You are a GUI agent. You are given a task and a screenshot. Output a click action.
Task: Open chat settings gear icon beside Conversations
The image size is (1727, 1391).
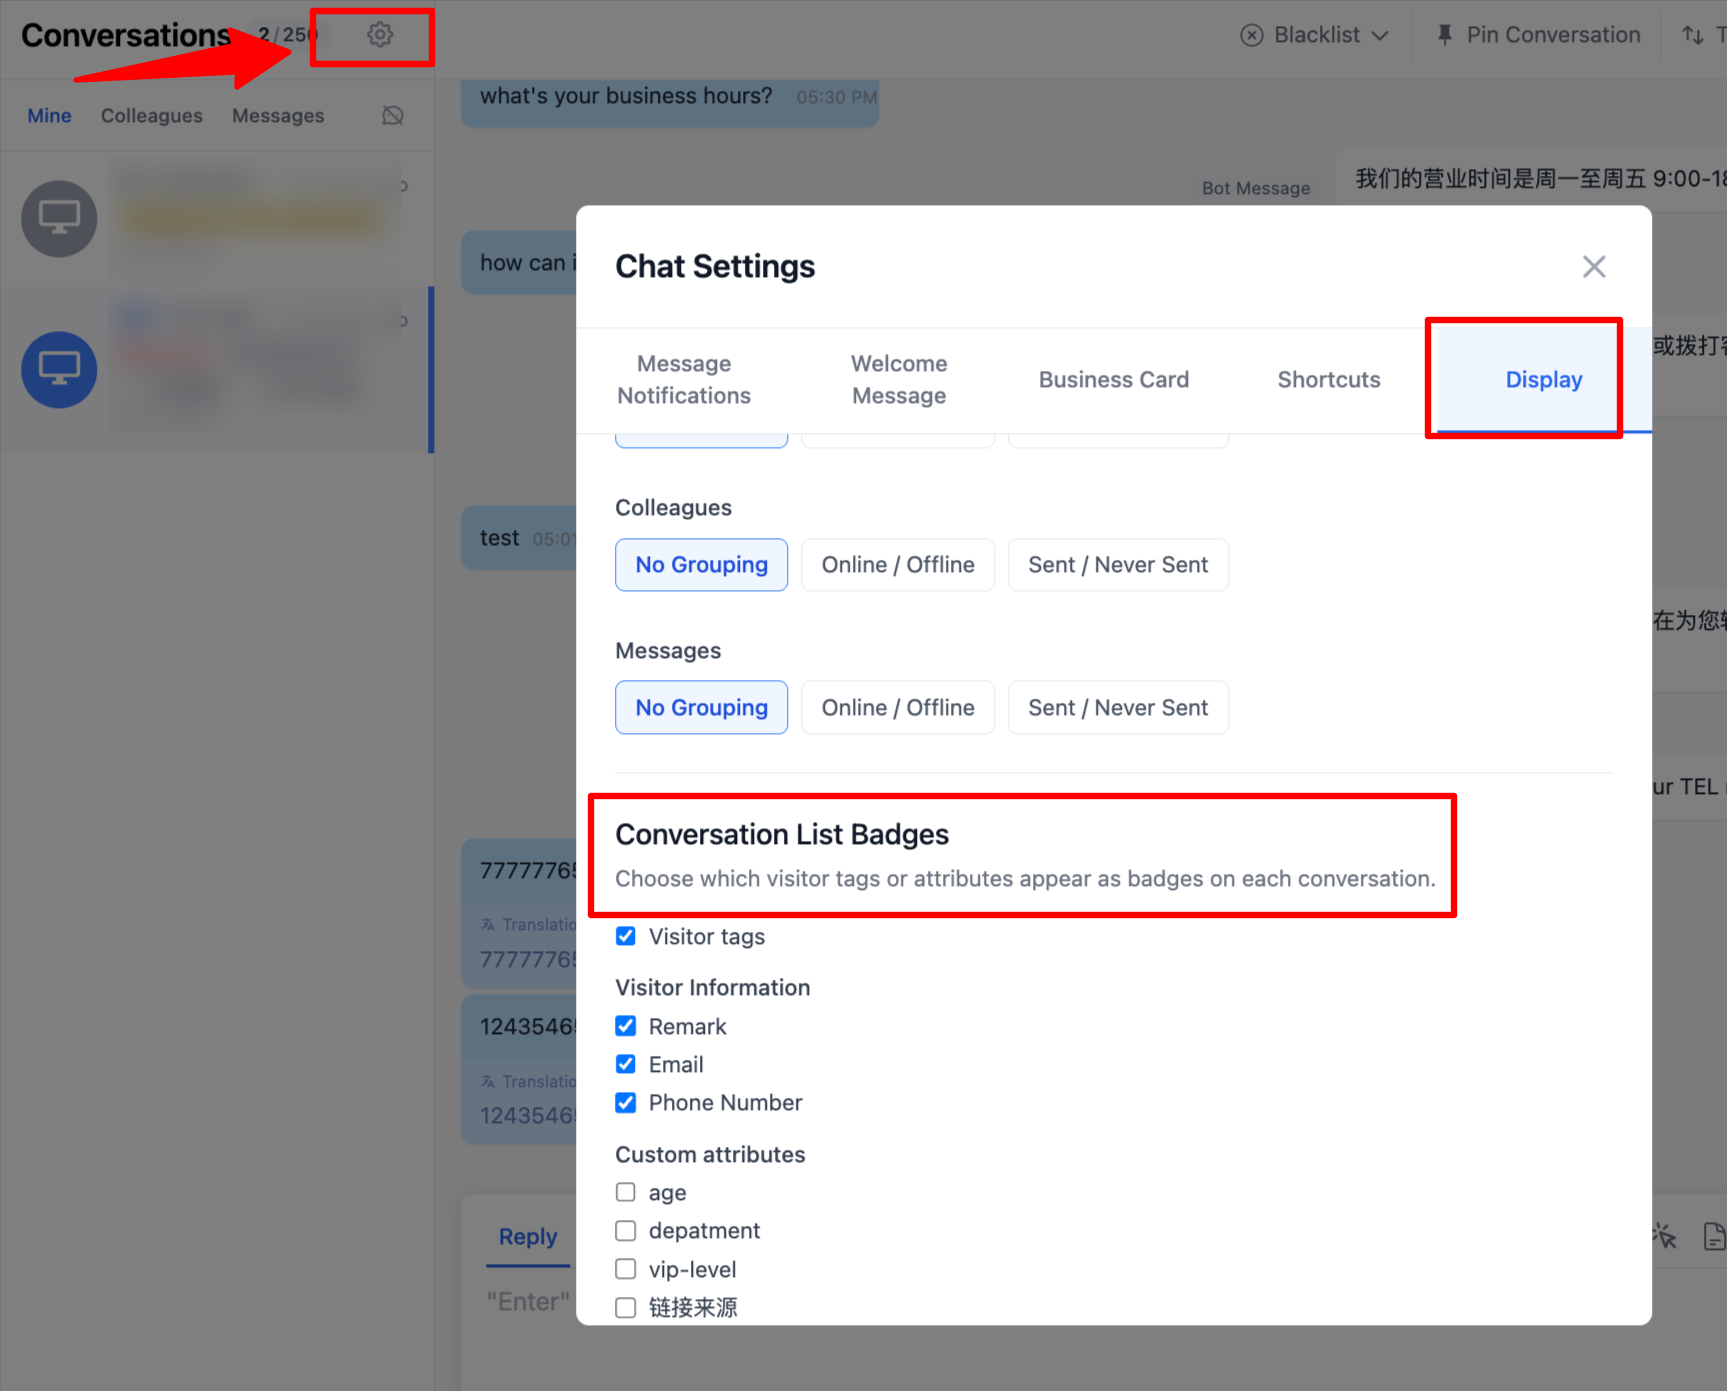tap(380, 35)
